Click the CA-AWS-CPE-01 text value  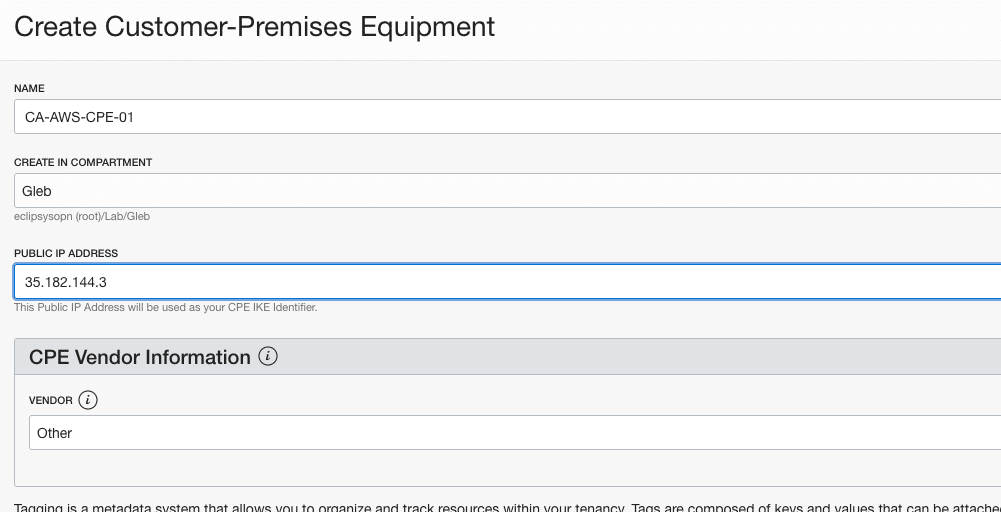(80, 117)
